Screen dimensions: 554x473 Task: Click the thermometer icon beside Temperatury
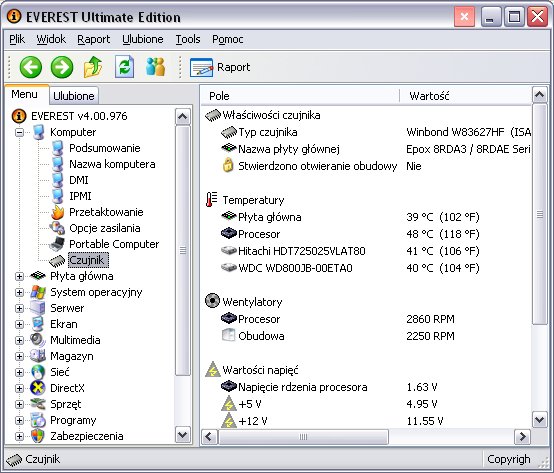(212, 200)
